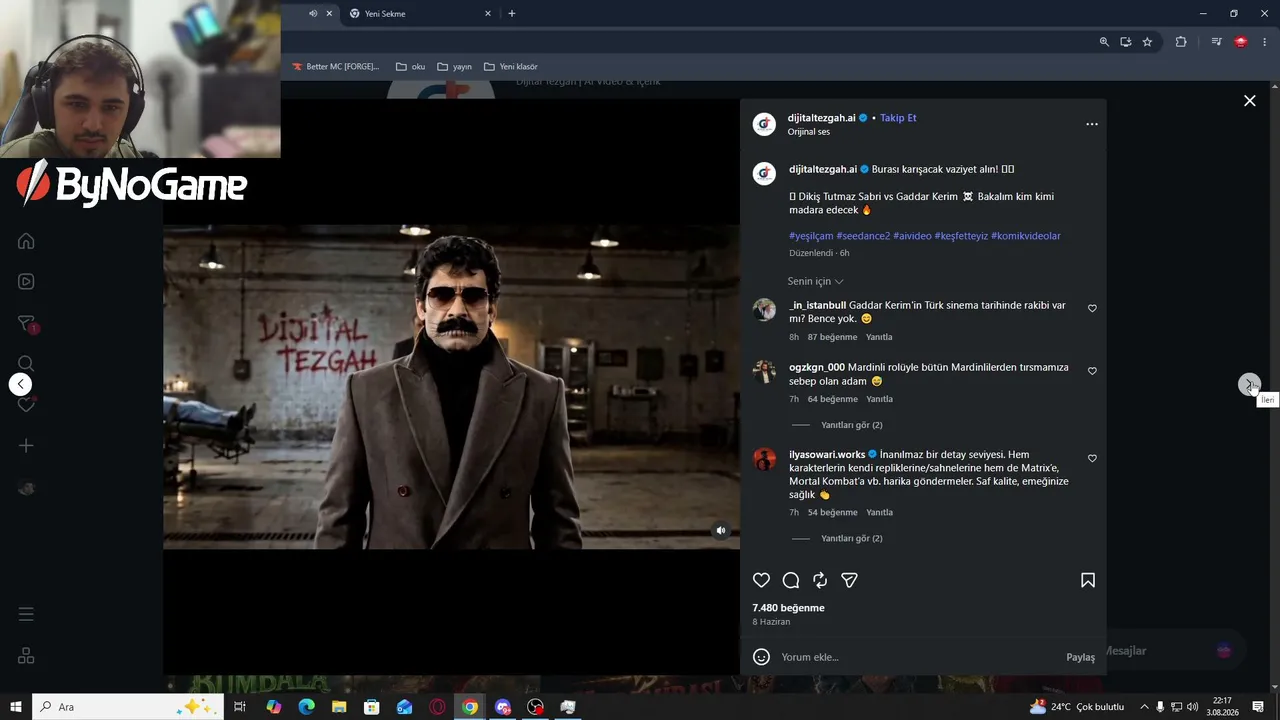Open the #yeşilçam hashtag
The height and width of the screenshot is (720, 1280).
coord(810,236)
